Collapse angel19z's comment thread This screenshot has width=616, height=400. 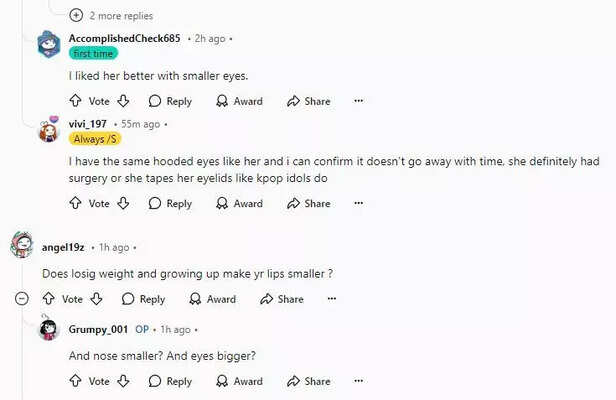[22, 299]
